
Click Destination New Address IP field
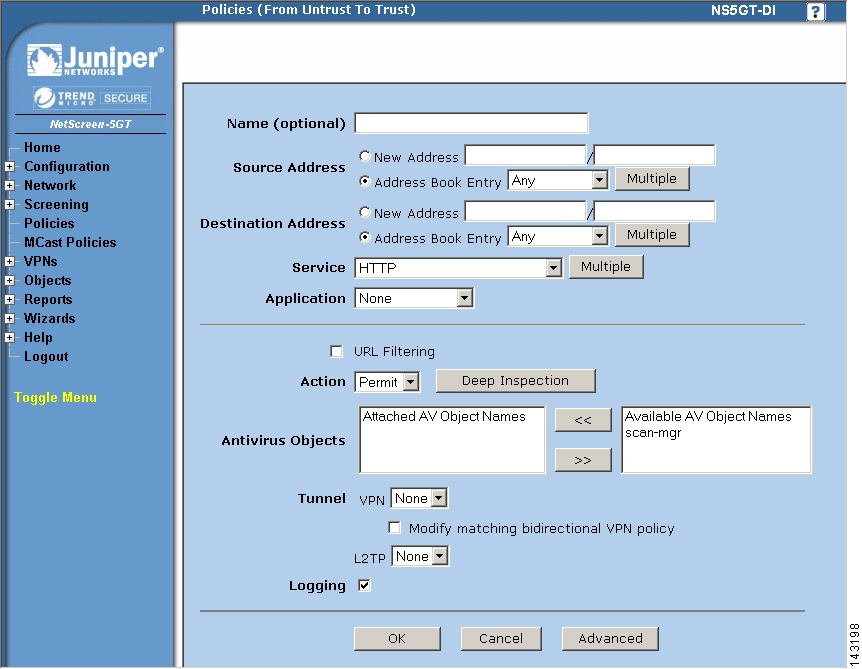click(x=526, y=211)
